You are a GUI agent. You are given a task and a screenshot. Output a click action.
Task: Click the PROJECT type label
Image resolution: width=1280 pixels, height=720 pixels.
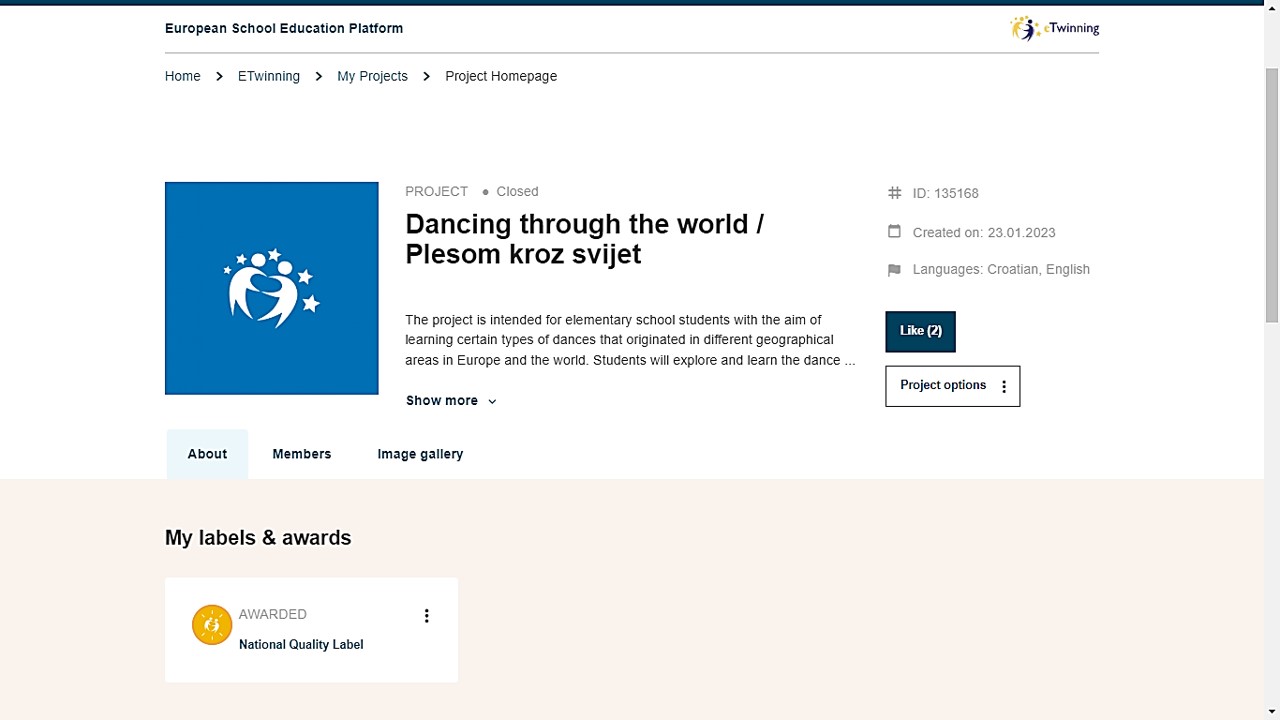coord(436,191)
